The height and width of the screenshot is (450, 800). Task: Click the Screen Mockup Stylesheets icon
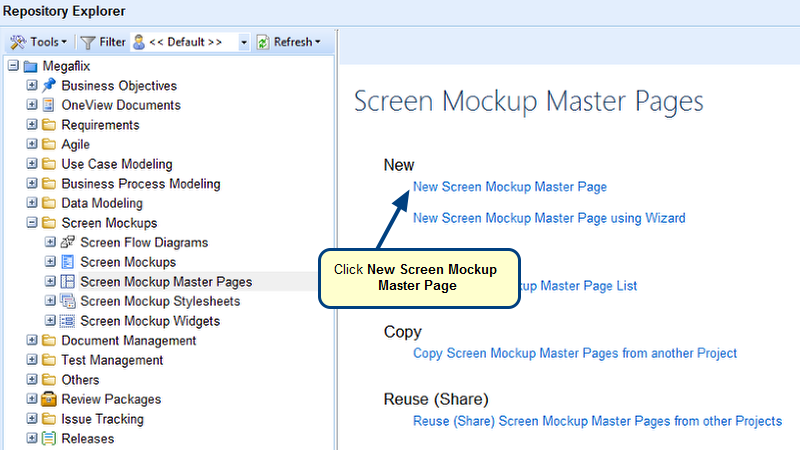(68, 301)
